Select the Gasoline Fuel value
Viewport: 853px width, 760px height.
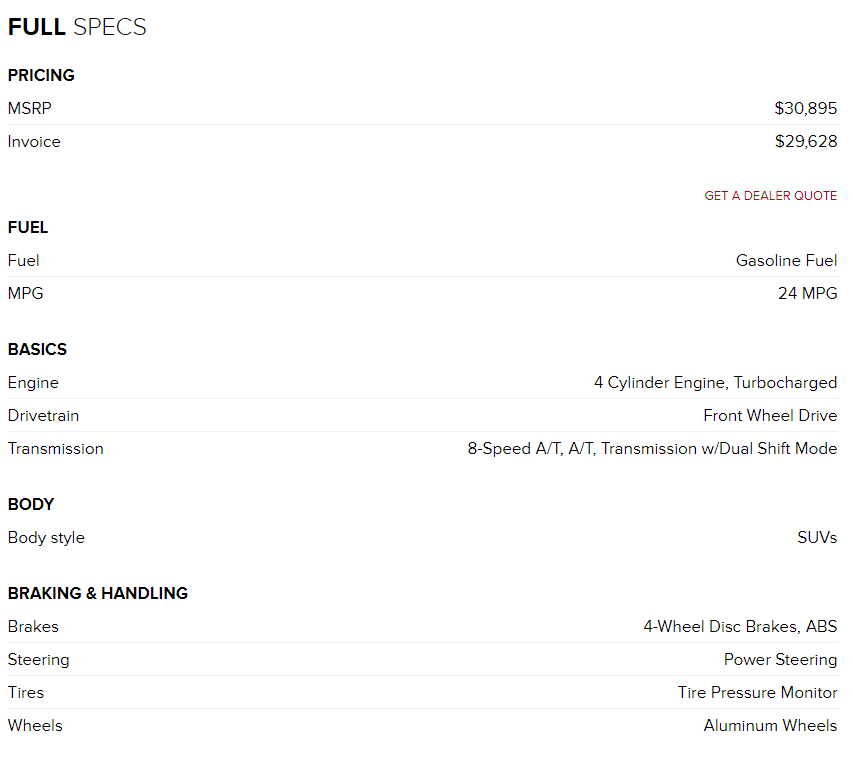(786, 260)
